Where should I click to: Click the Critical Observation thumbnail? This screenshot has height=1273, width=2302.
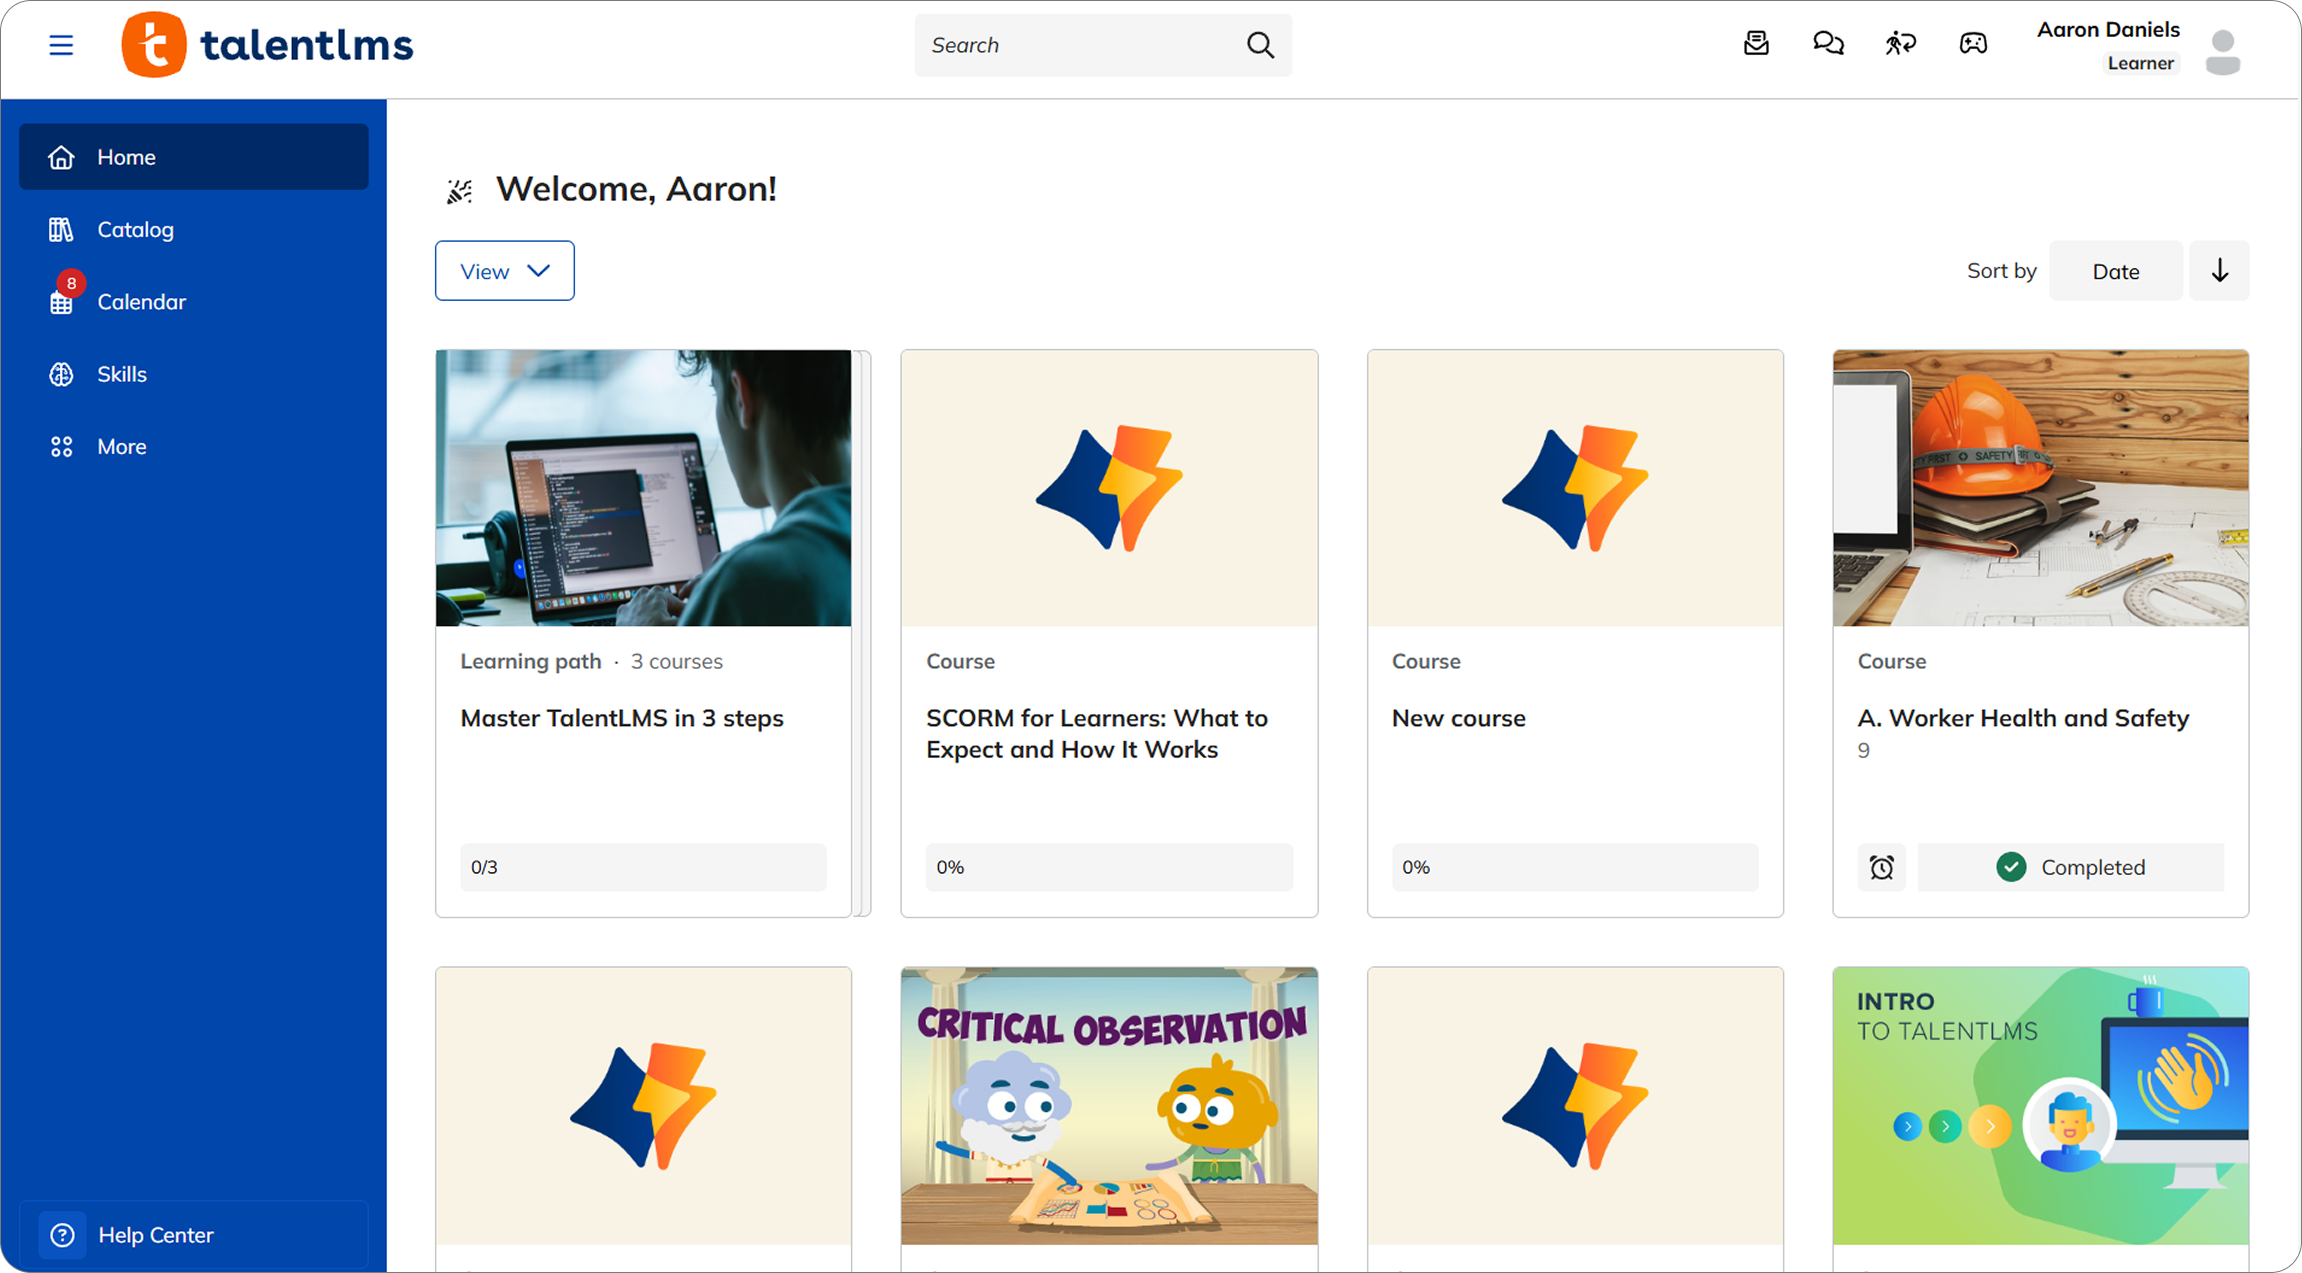(x=1109, y=1106)
